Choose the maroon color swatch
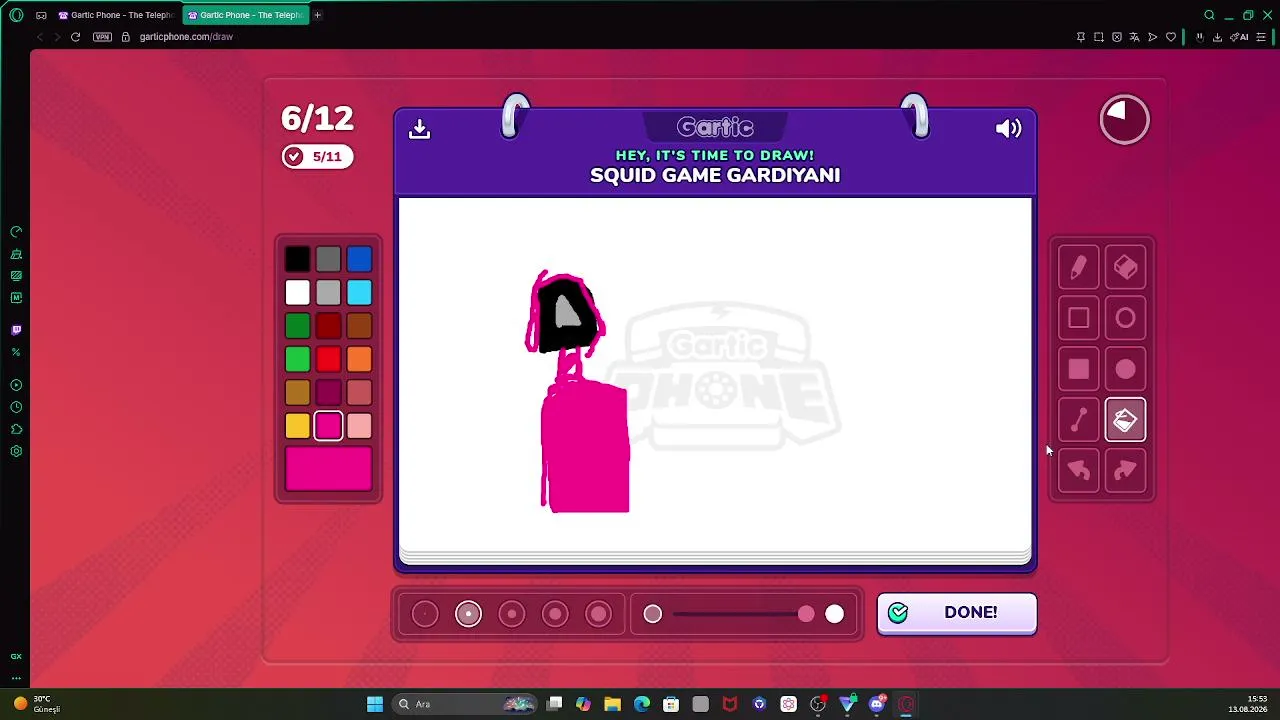The width and height of the screenshot is (1280, 720). (328, 393)
